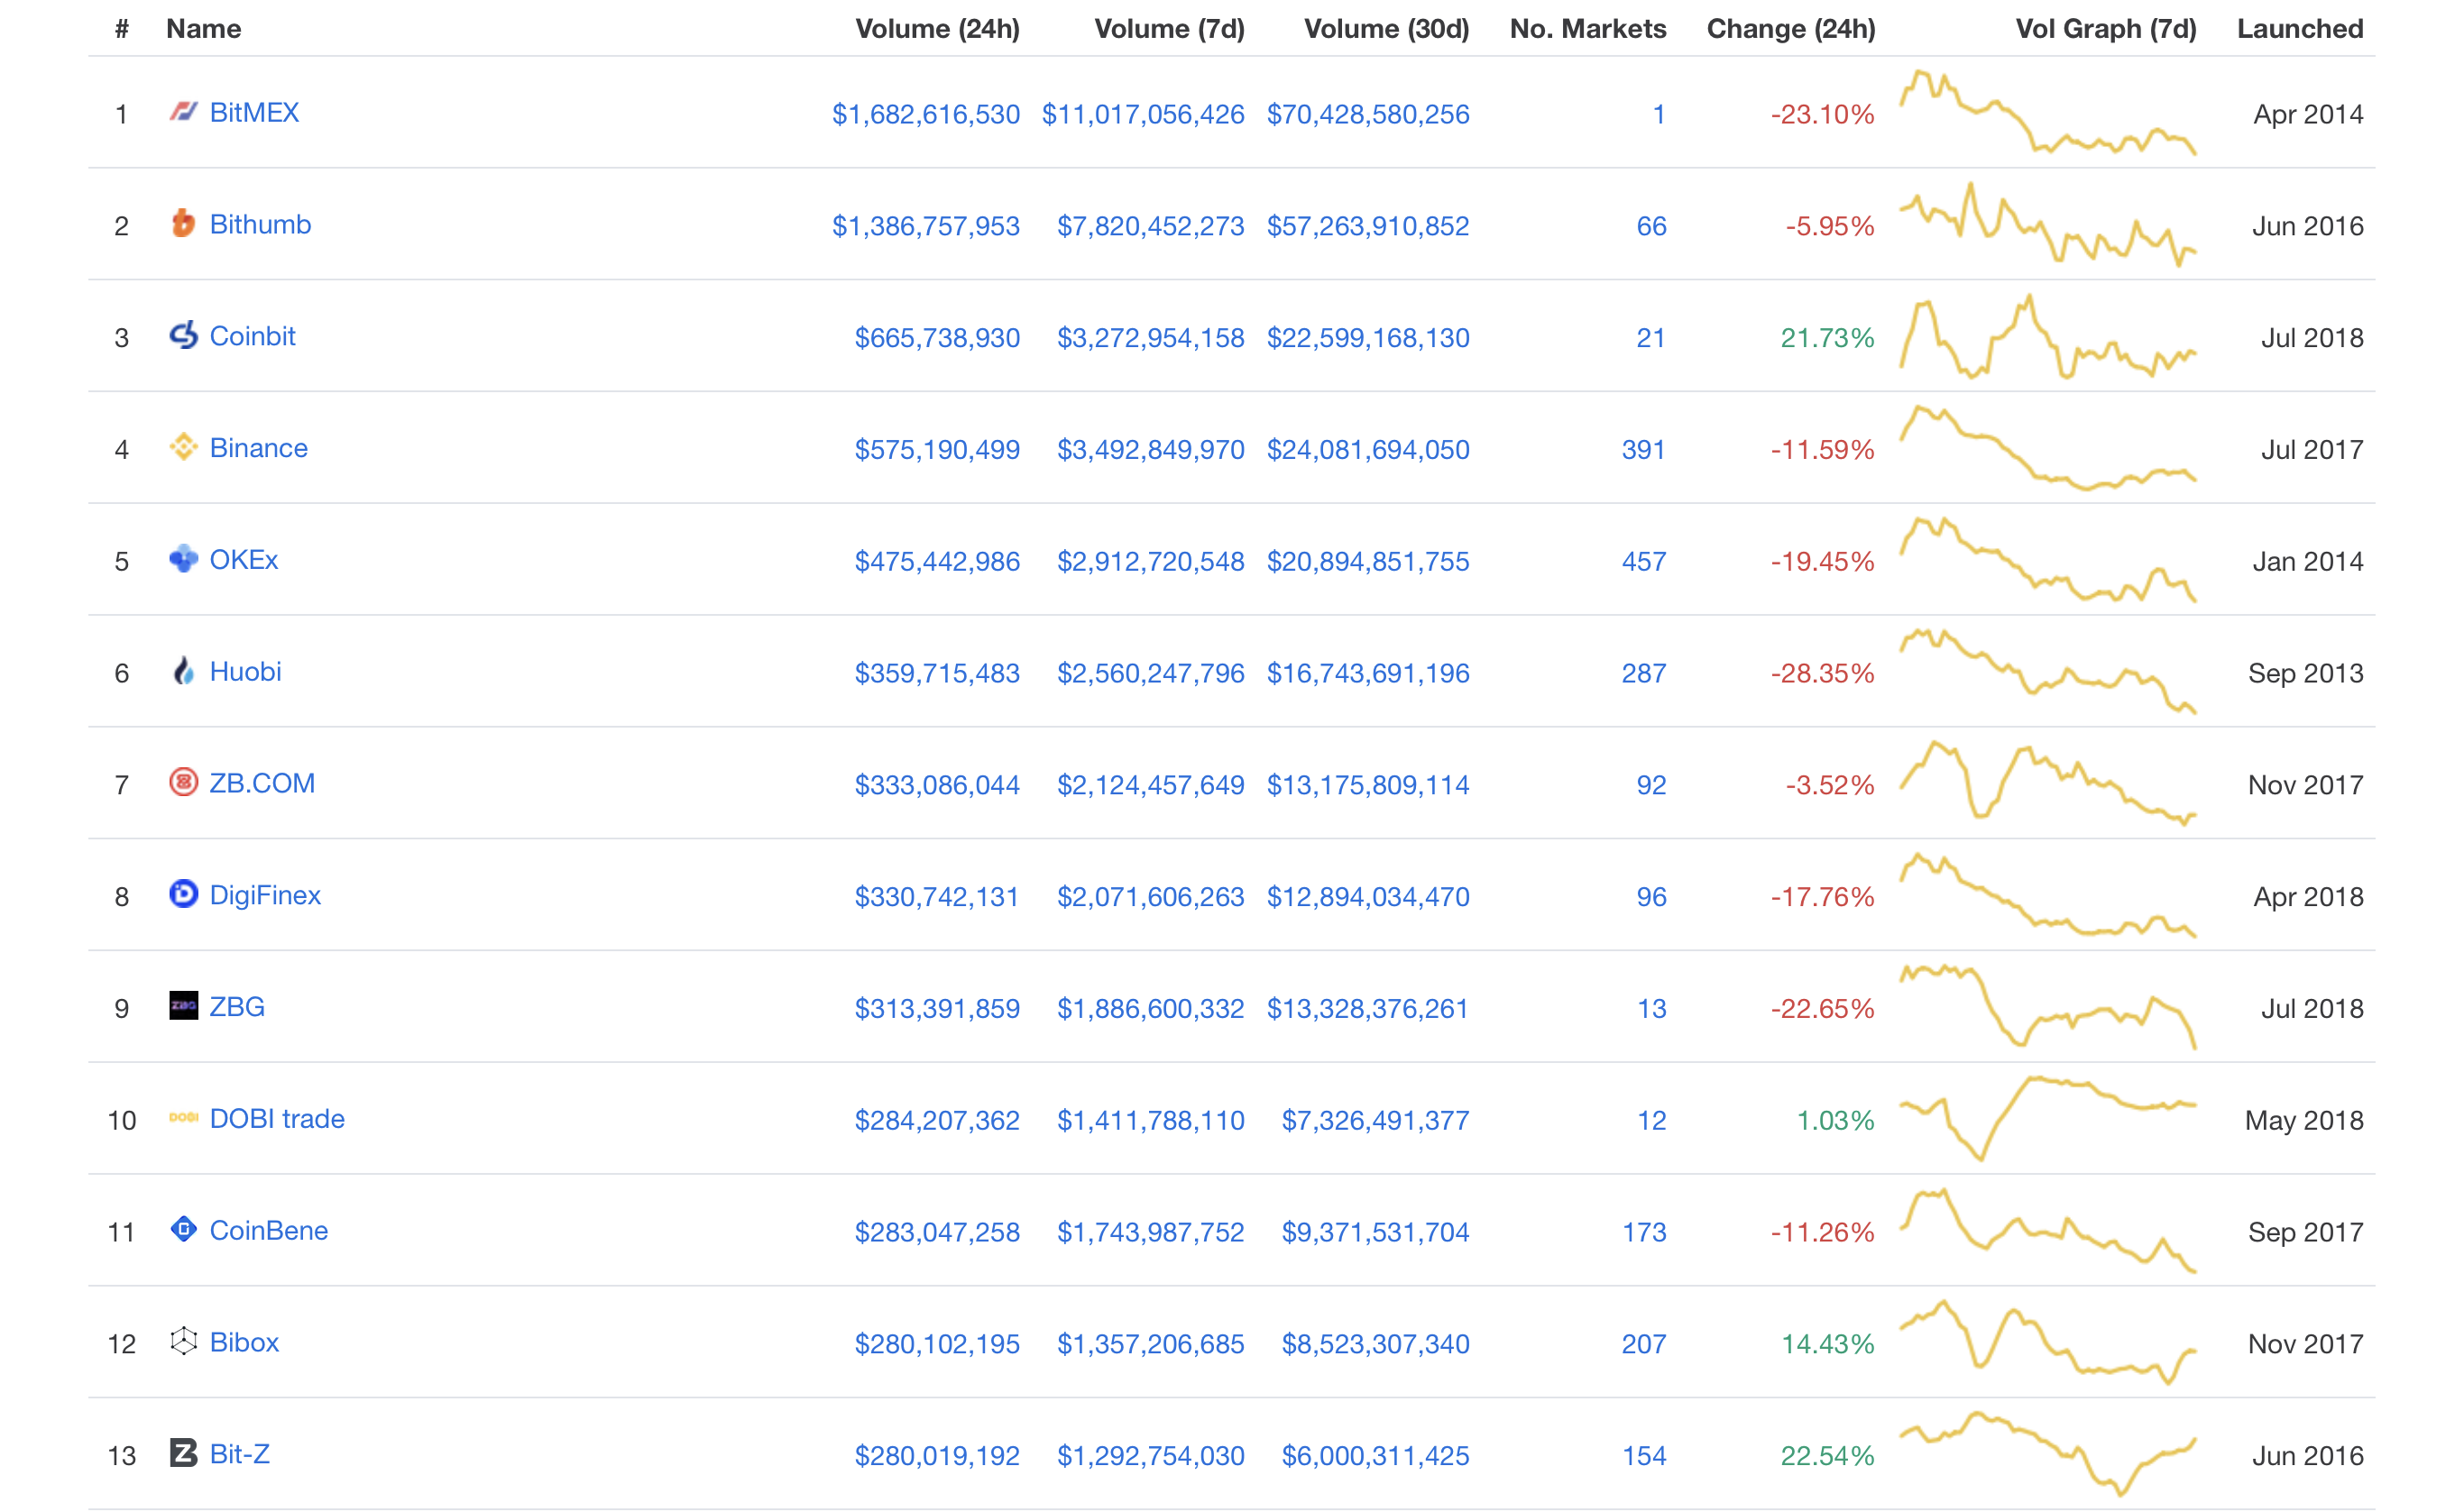
Task: Click the DOBI trade 7d volume graph
Action: [x=2048, y=1118]
